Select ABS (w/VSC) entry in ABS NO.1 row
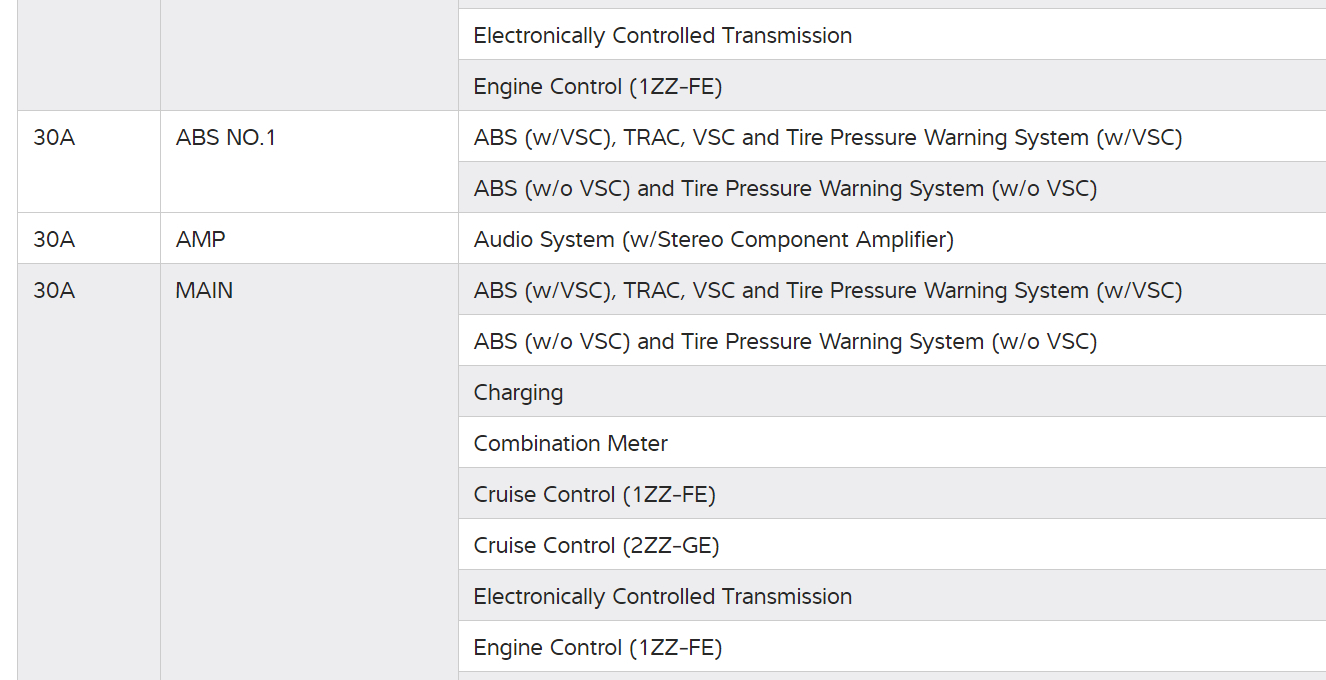Image resolution: width=1326 pixels, height=680 pixels. tap(827, 138)
